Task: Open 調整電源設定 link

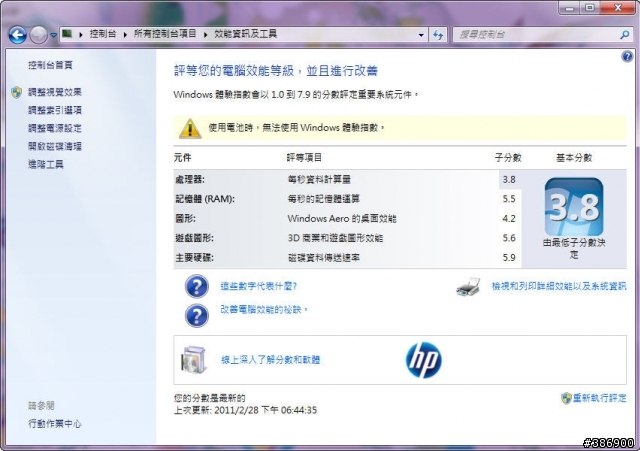Action: pyautogui.click(x=55, y=128)
